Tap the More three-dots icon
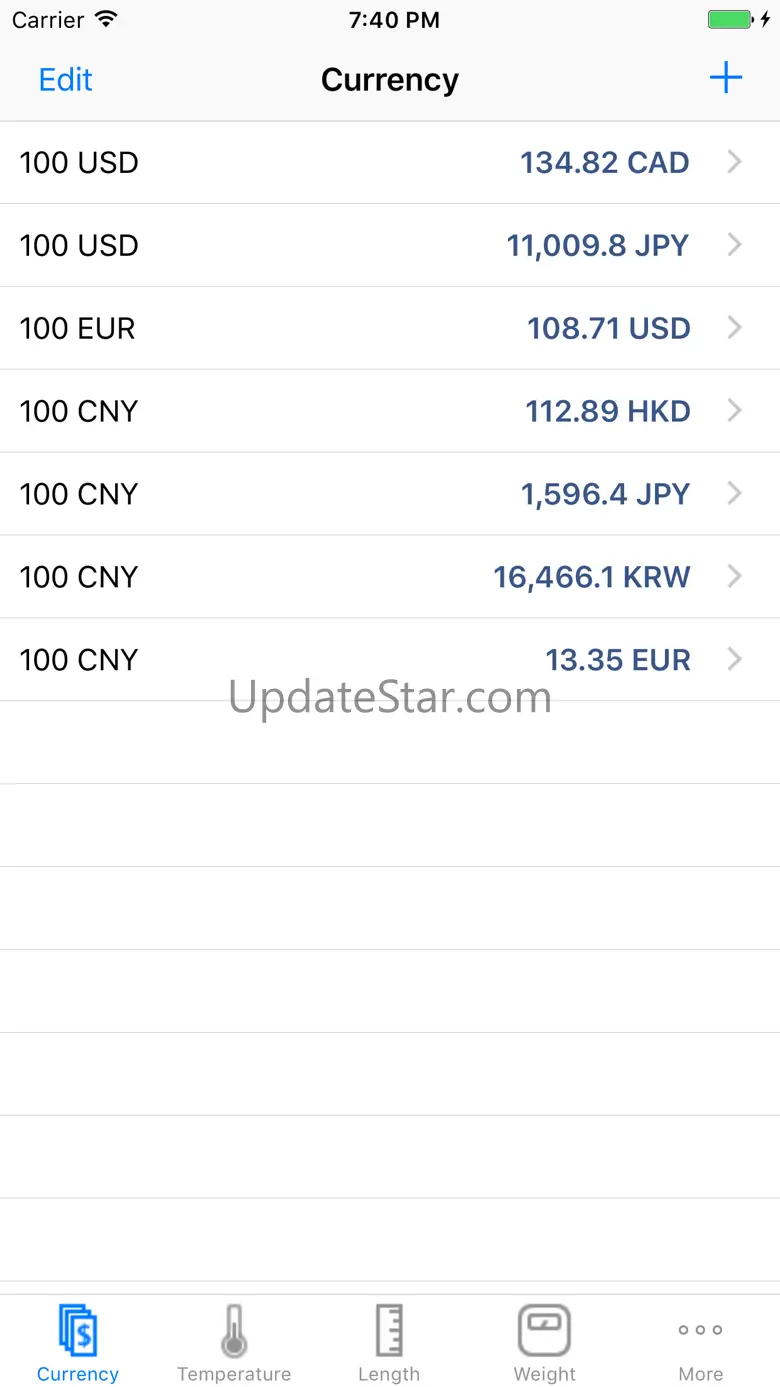This screenshot has height=1387, width=780. pyautogui.click(x=700, y=1330)
